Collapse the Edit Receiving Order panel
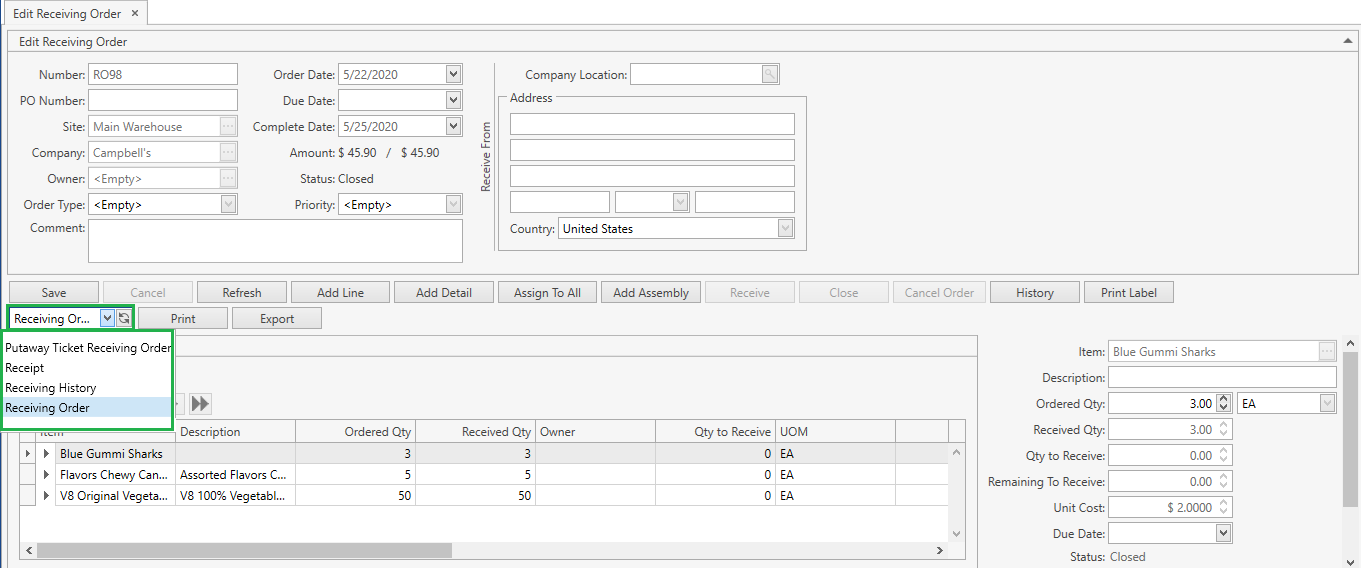1361x568 pixels. [1347, 41]
